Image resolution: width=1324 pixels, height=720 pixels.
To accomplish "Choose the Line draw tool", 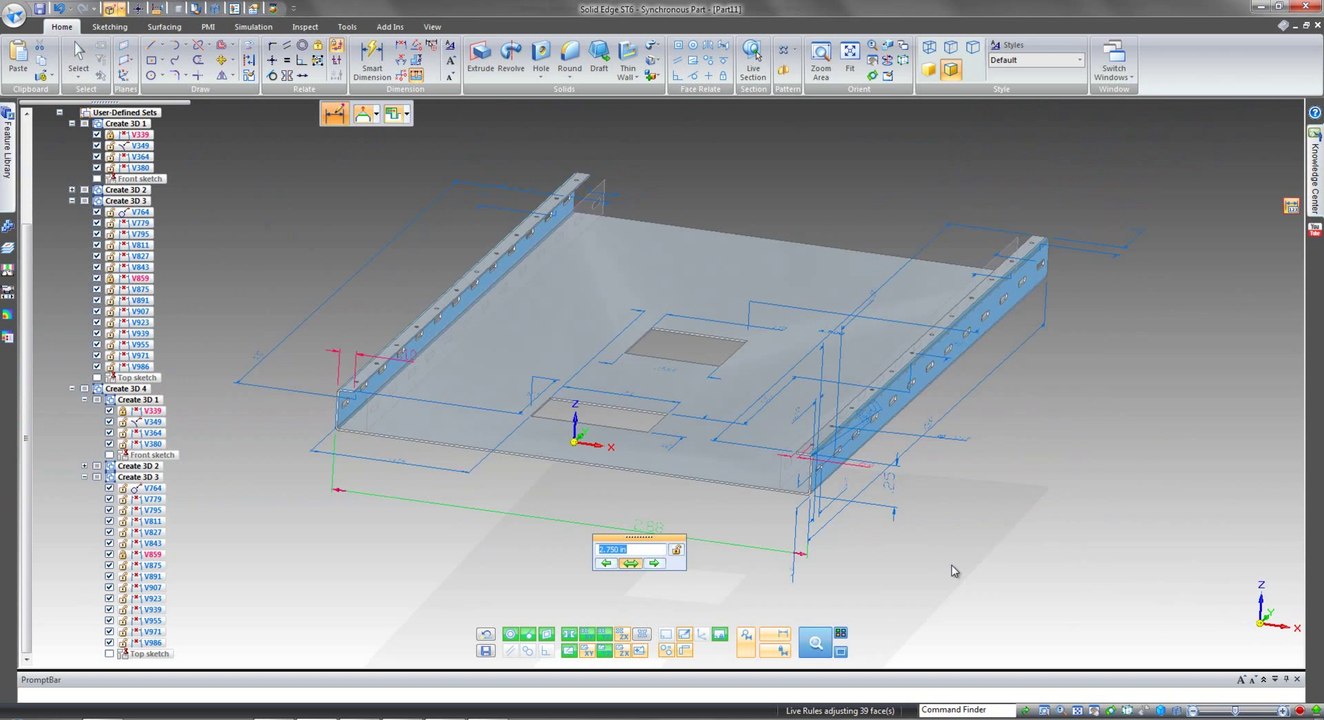I will 151,46.
